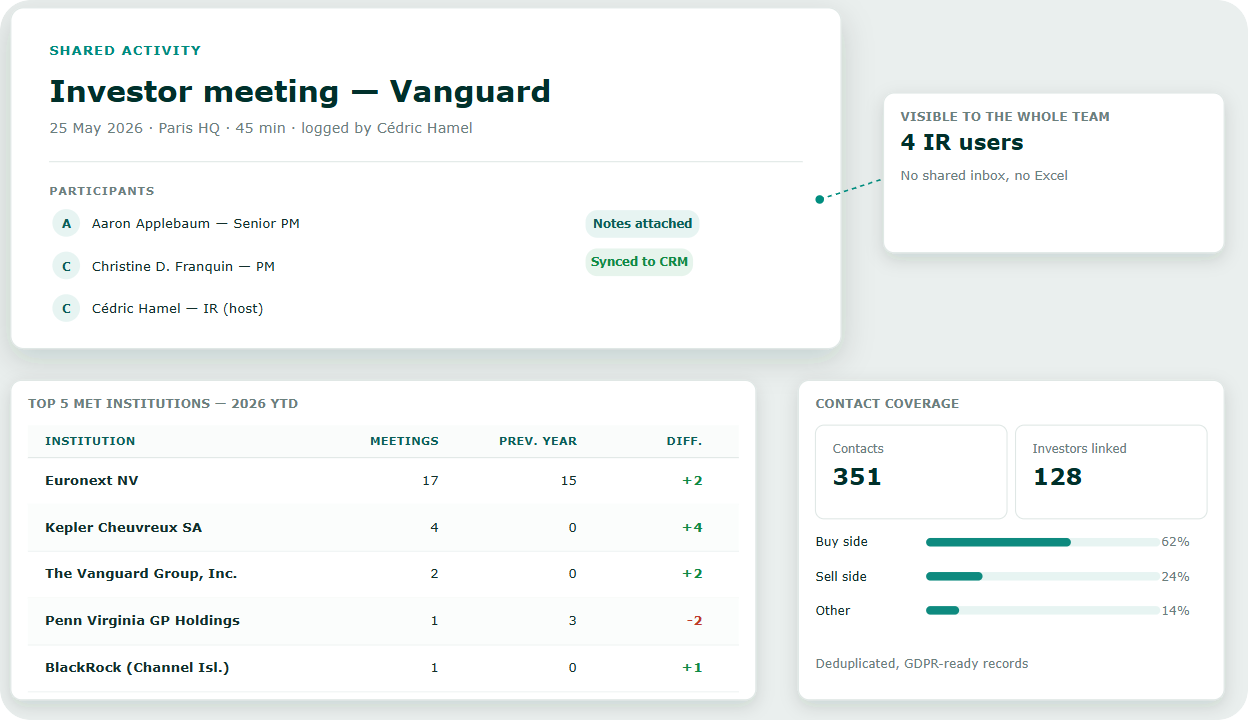Image resolution: width=1248 pixels, height=720 pixels.
Task: Click Penn Virginia previous year value 3
Action: [572, 621]
